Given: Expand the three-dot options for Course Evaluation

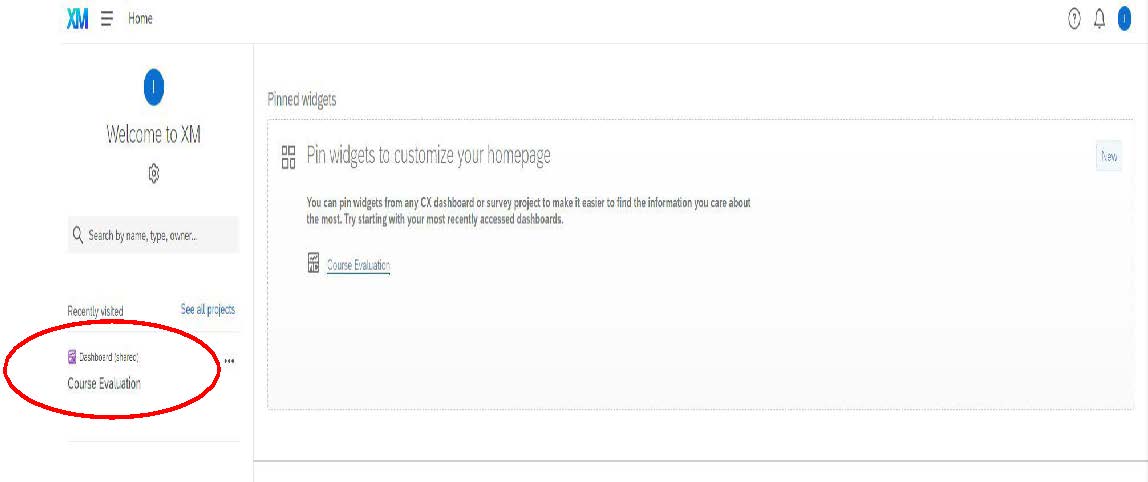Looking at the screenshot, I should tap(230, 361).
